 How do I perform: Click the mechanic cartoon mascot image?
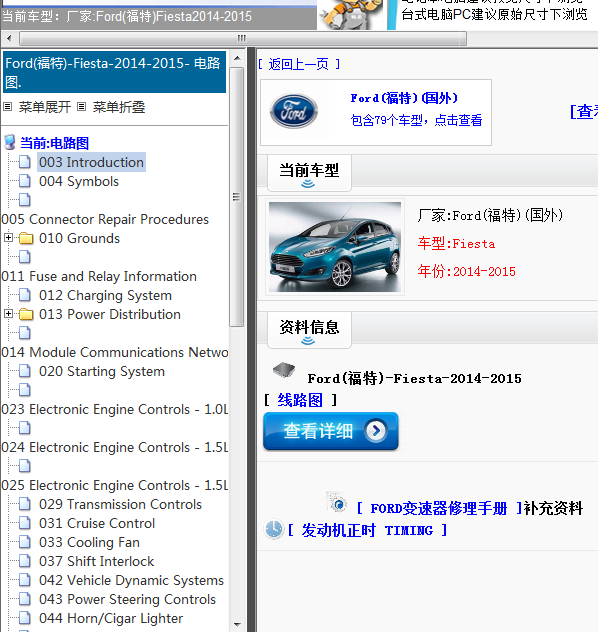(351, 15)
